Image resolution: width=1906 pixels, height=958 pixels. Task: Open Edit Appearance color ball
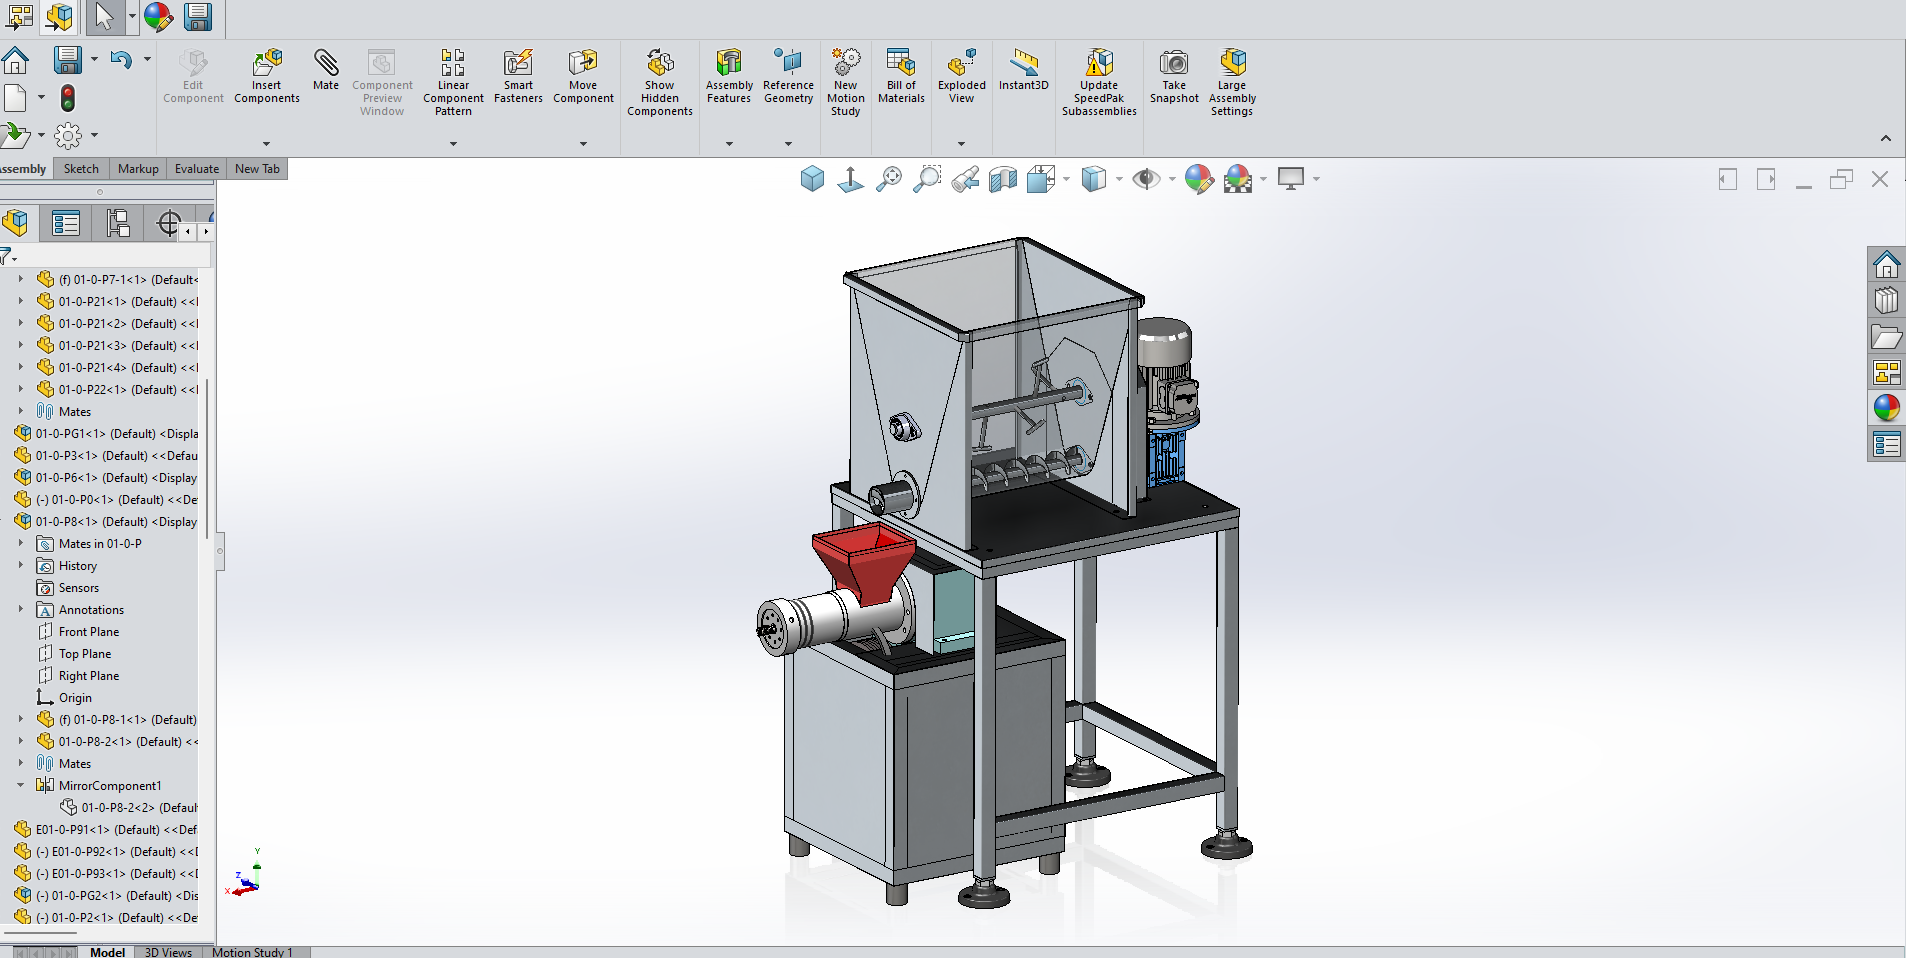pyautogui.click(x=1198, y=179)
